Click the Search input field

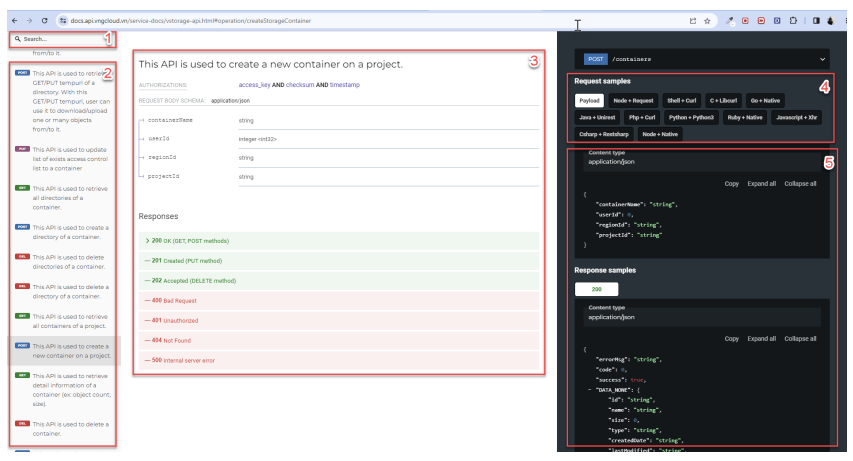pos(62,39)
